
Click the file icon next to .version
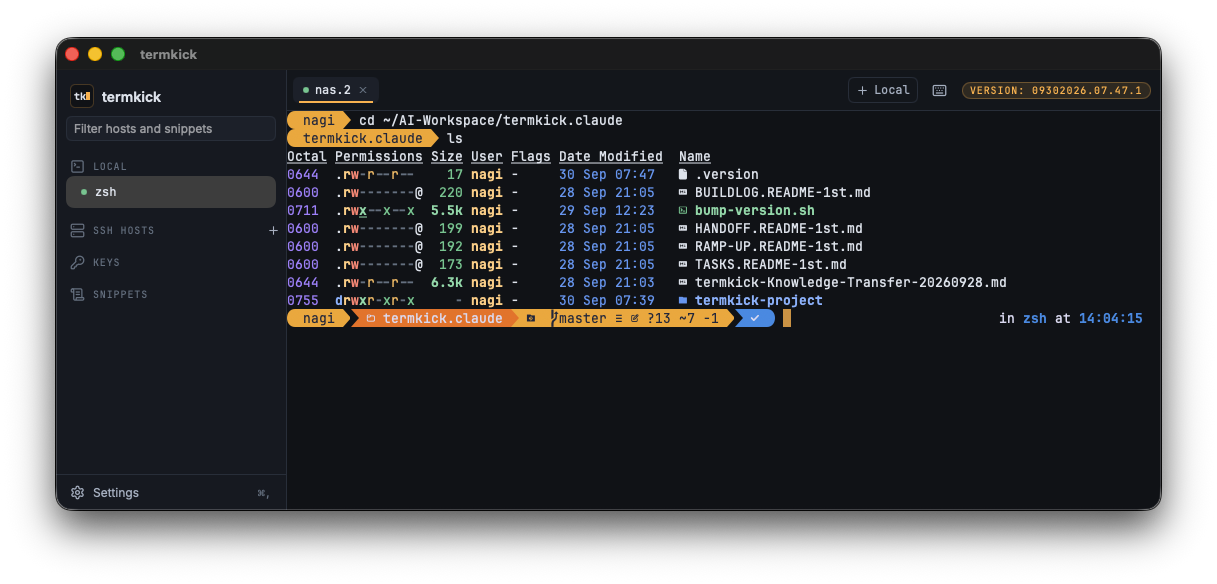click(x=683, y=174)
